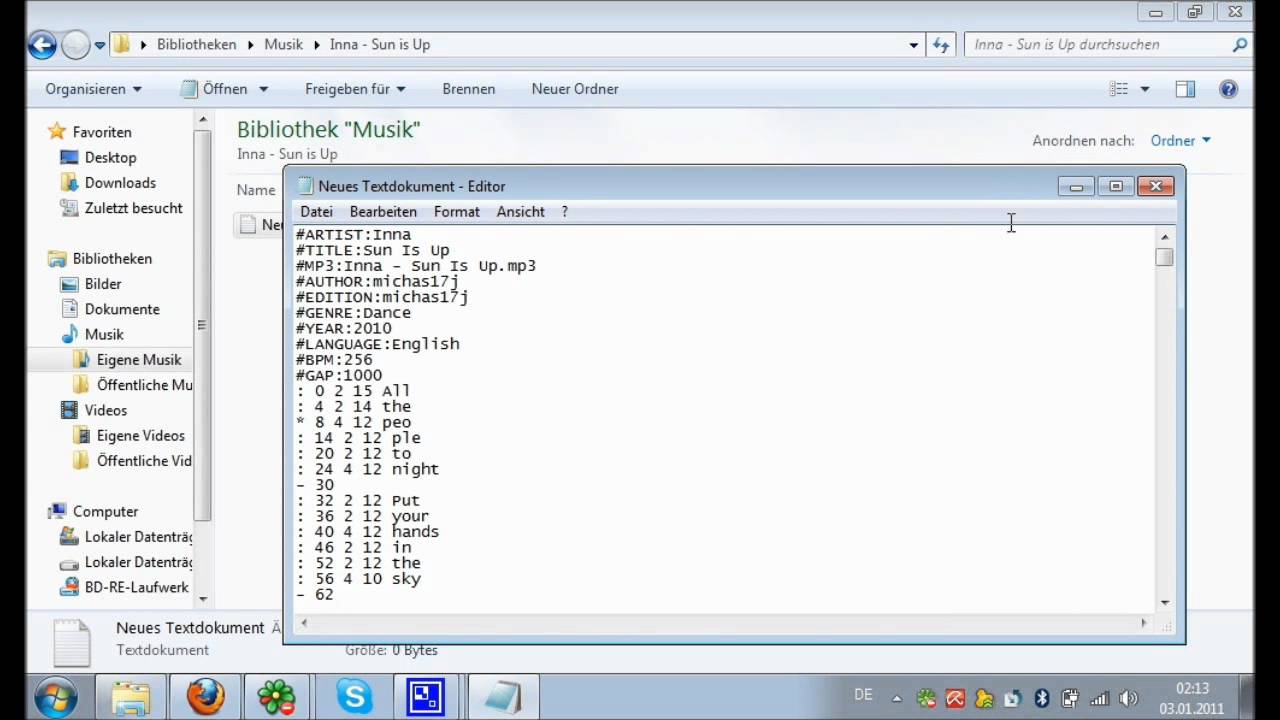
Task: Select Bibliotheken in the navigation pane
Action: (x=112, y=258)
